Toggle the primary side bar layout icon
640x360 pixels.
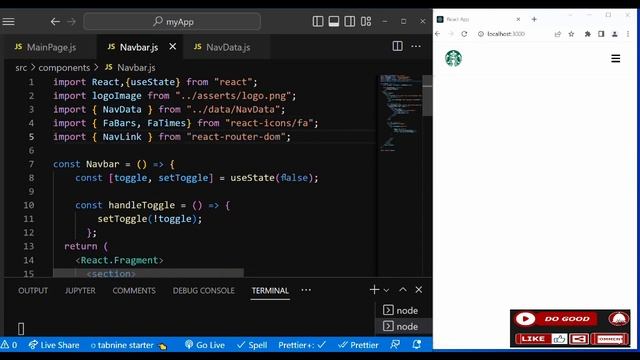[x=318, y=22]
